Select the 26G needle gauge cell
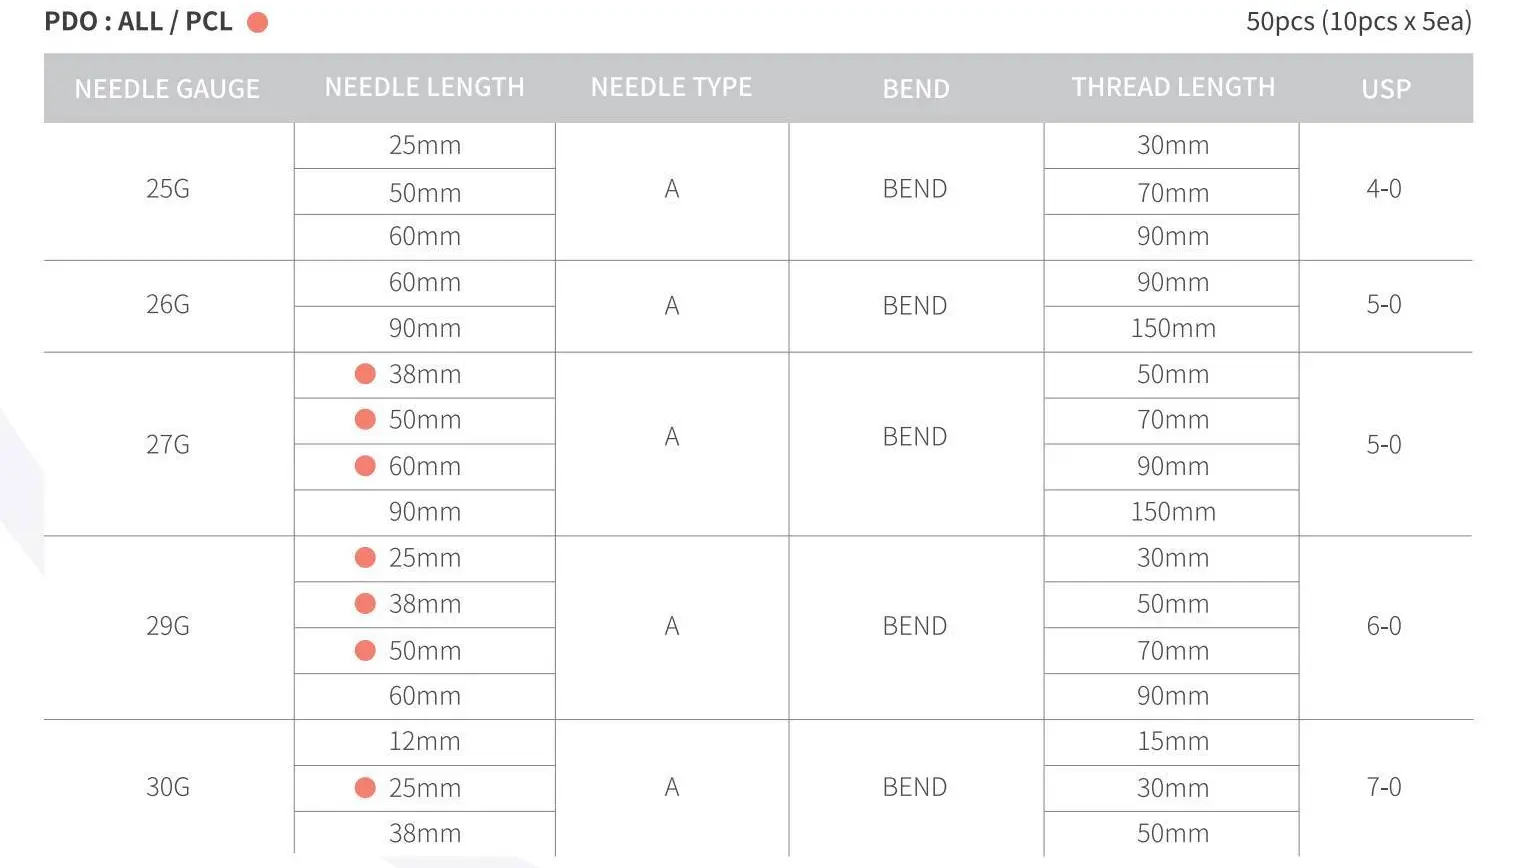 tap(168, 305)
